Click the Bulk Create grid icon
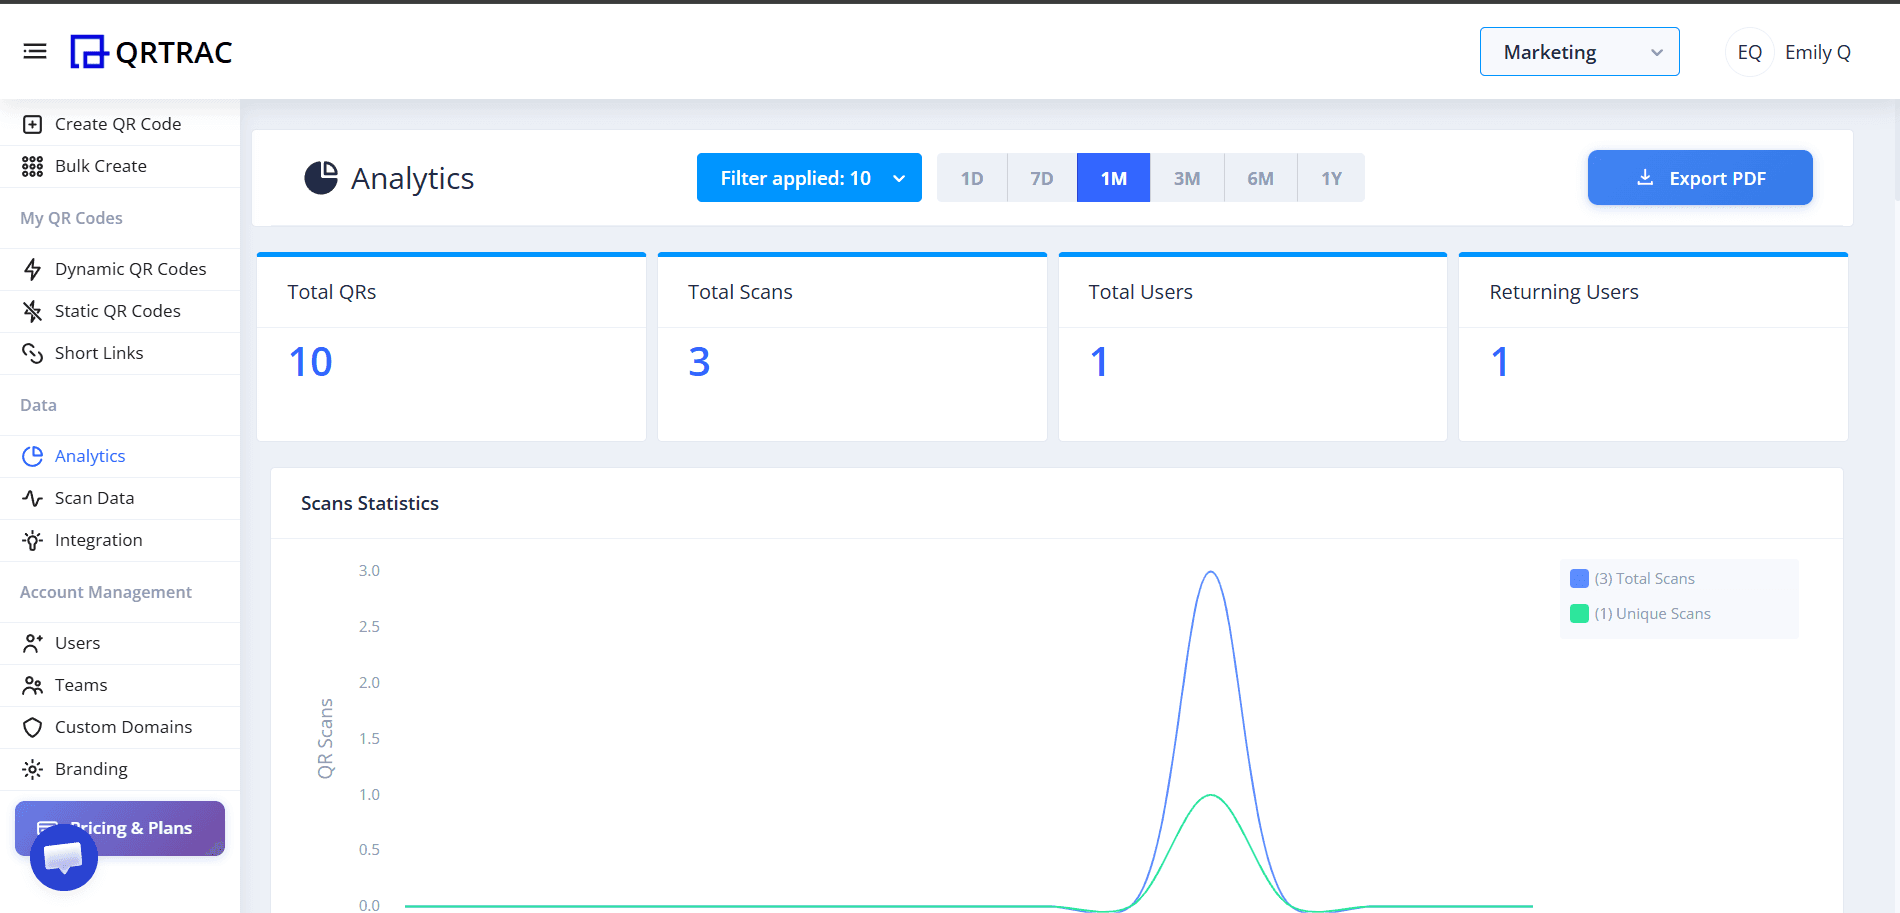Screen dimensions: 1900x913 pos(33,166)
